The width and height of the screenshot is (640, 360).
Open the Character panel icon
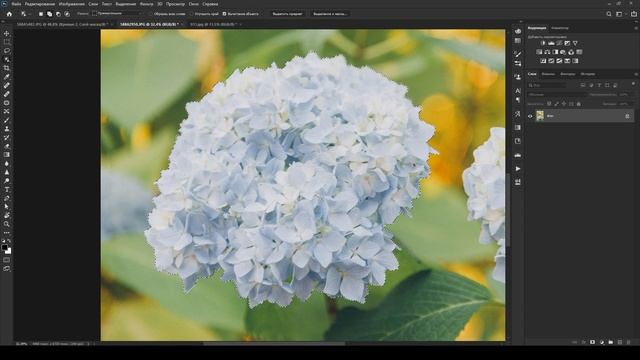tap(518, 91)
